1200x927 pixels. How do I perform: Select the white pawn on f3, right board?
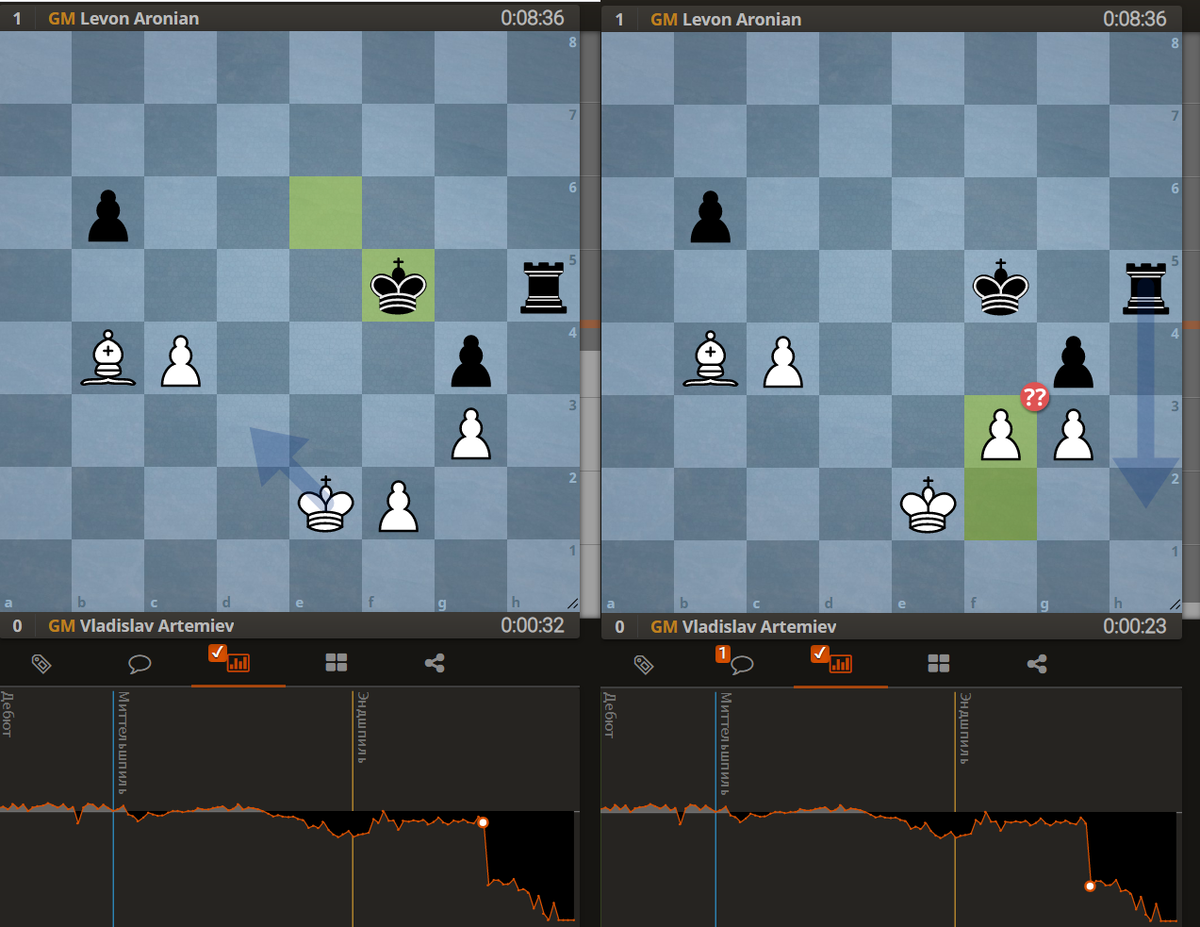pyautogui.click(x=1000, y=433)
